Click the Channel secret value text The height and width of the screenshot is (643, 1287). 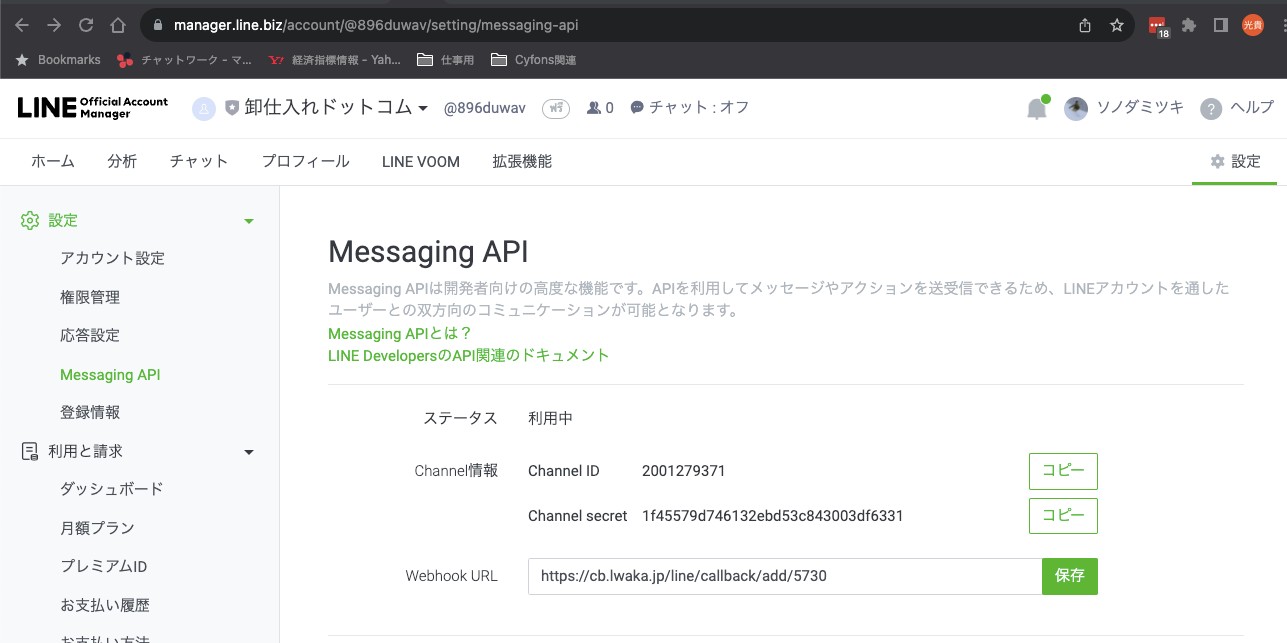[773, 516]
